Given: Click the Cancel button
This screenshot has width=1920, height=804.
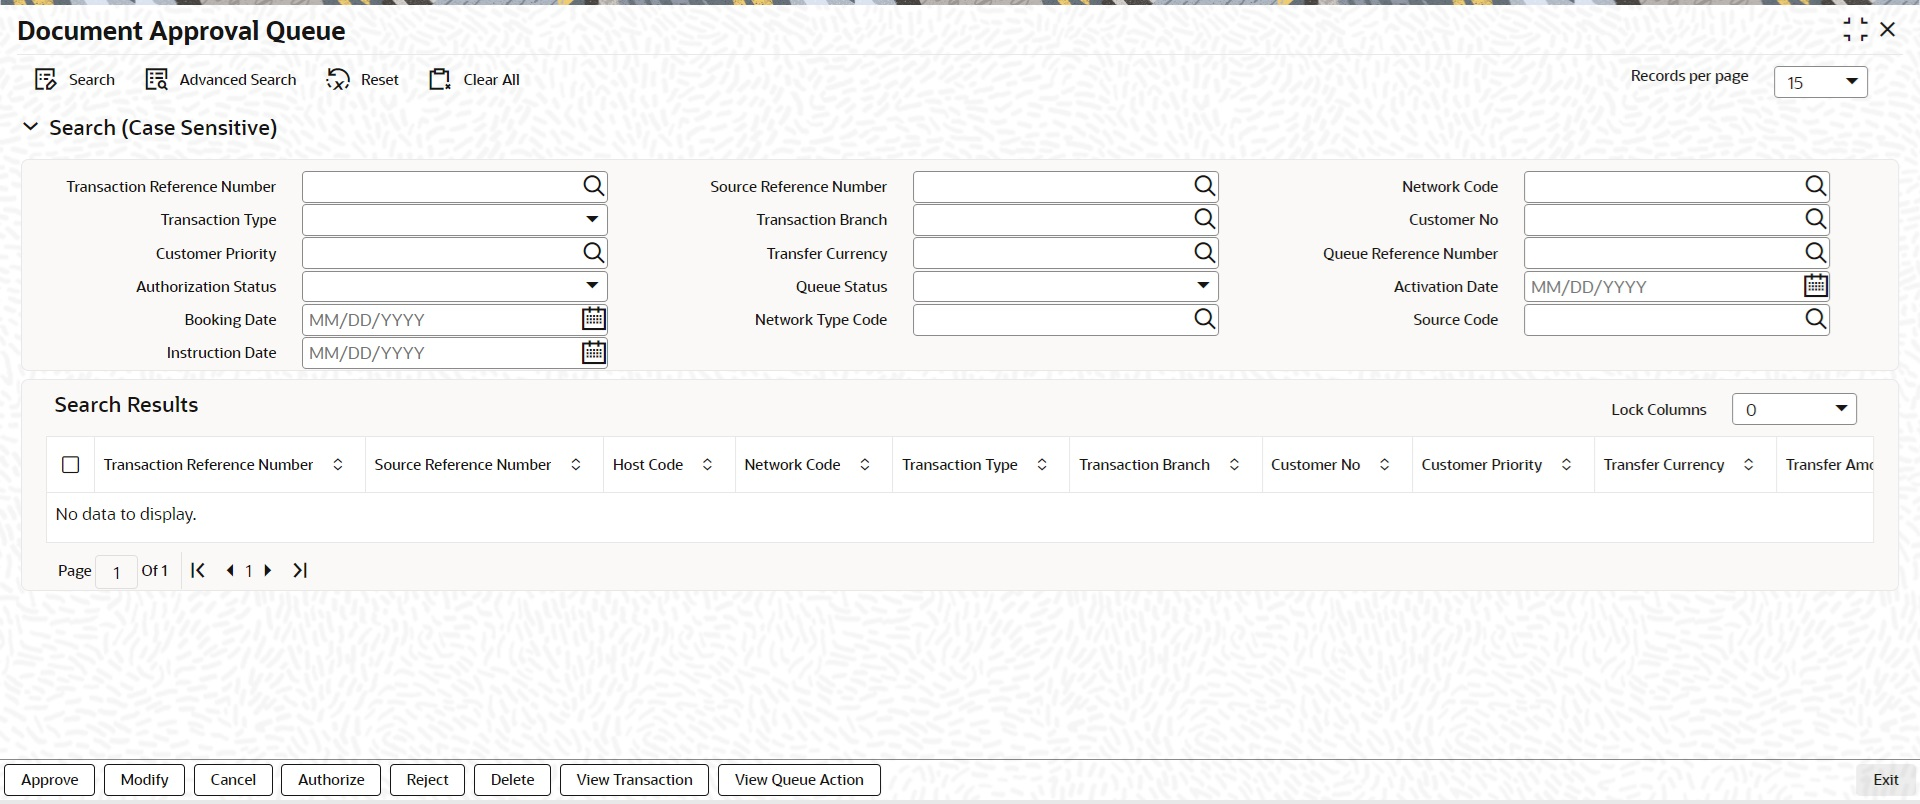Looking at the screenshot, I should point(233,780).
